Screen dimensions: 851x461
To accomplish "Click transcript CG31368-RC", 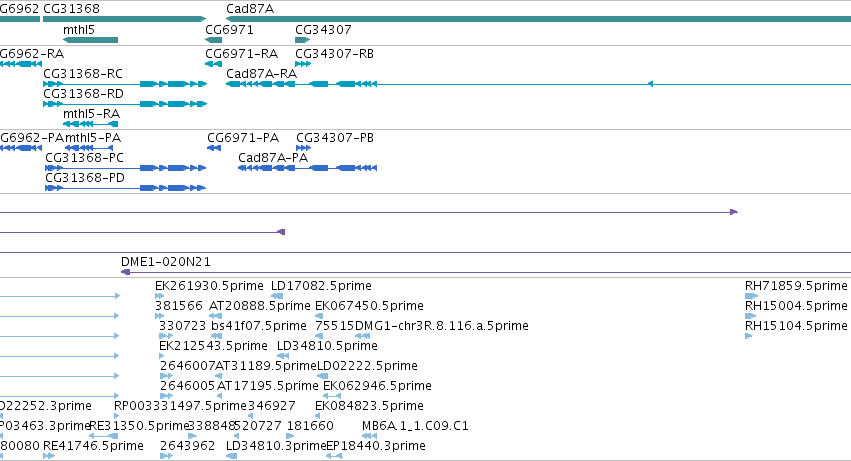I will click(x=83, y=74).
